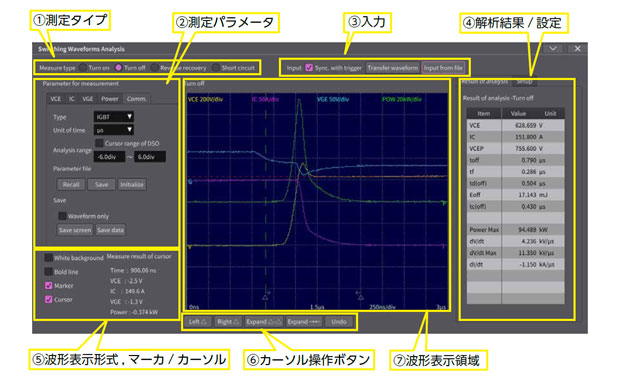The image size is (620, 384).
Task: Toggle the Cursor range of DSO checkbox
Action: 99,143
